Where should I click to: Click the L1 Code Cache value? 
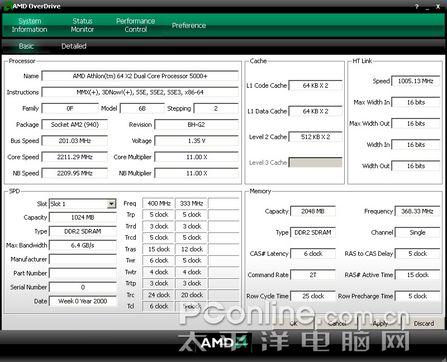(315, 85)
